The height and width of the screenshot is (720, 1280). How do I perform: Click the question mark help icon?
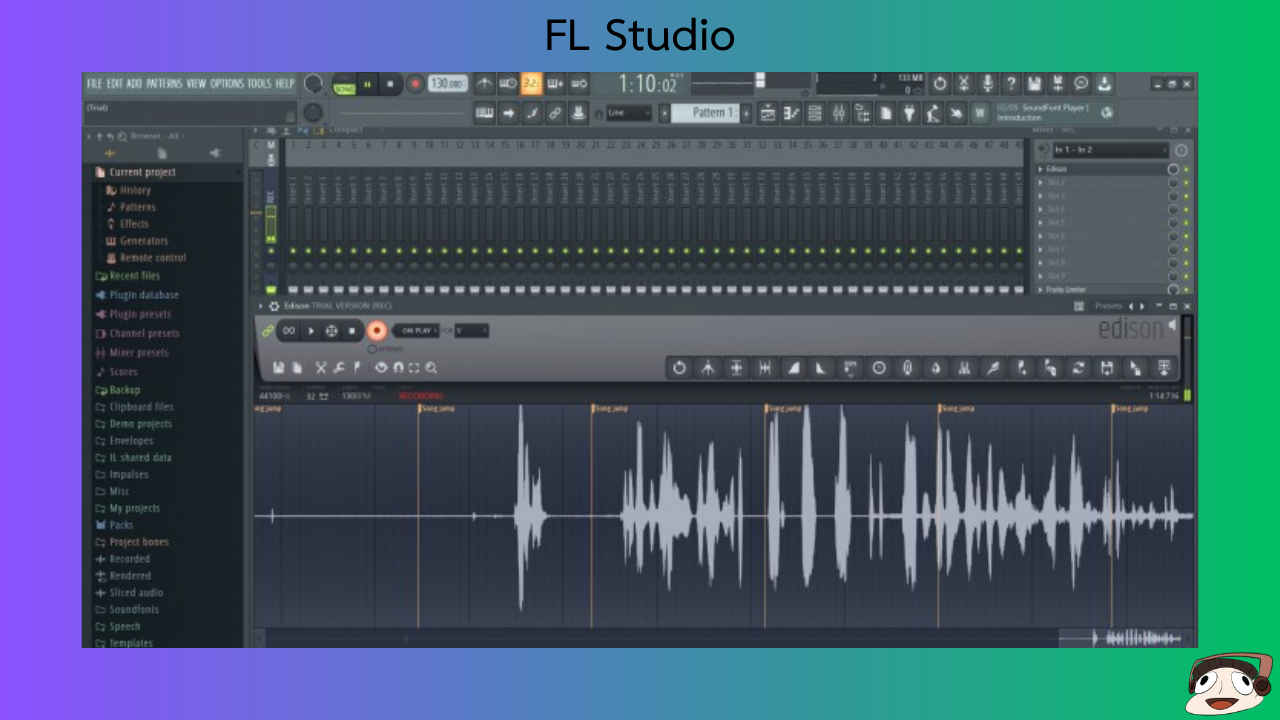point(1011,84)
